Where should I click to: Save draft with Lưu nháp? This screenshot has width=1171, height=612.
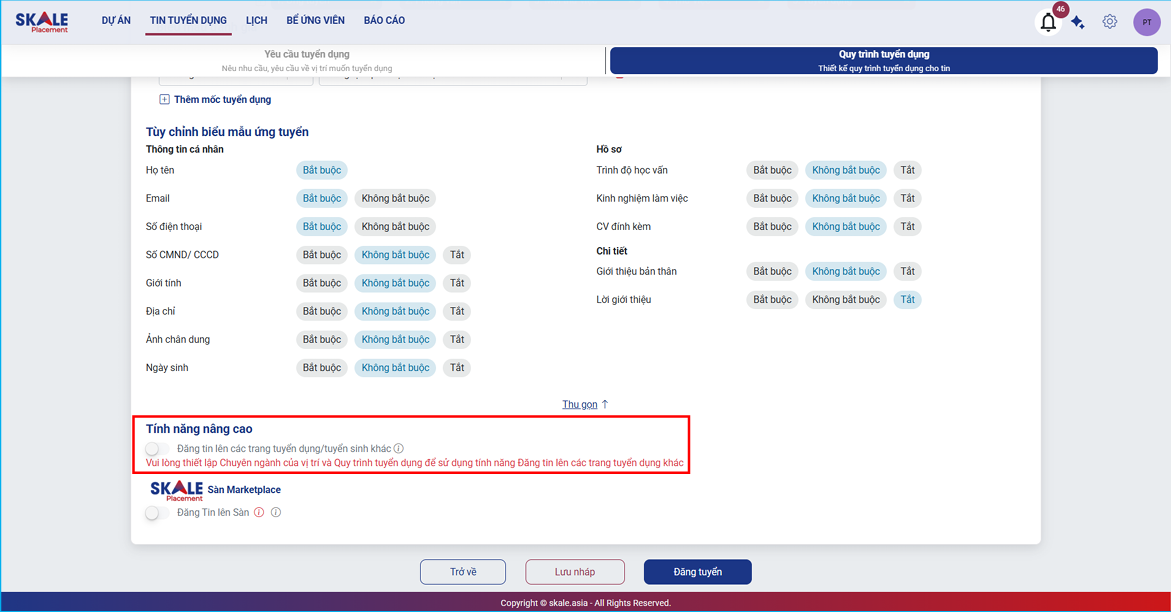pos(575,572)
